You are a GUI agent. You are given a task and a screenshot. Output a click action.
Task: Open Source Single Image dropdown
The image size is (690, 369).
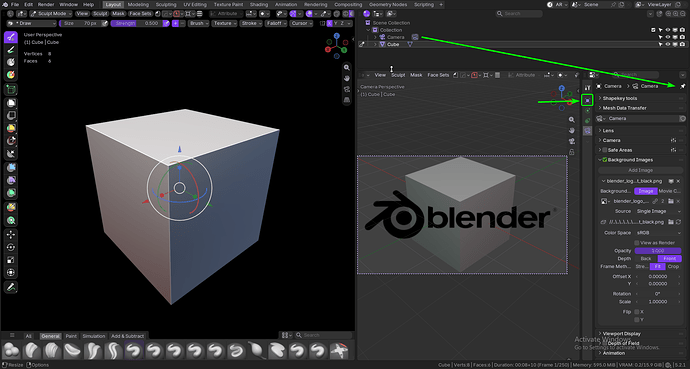click(658, 212)
